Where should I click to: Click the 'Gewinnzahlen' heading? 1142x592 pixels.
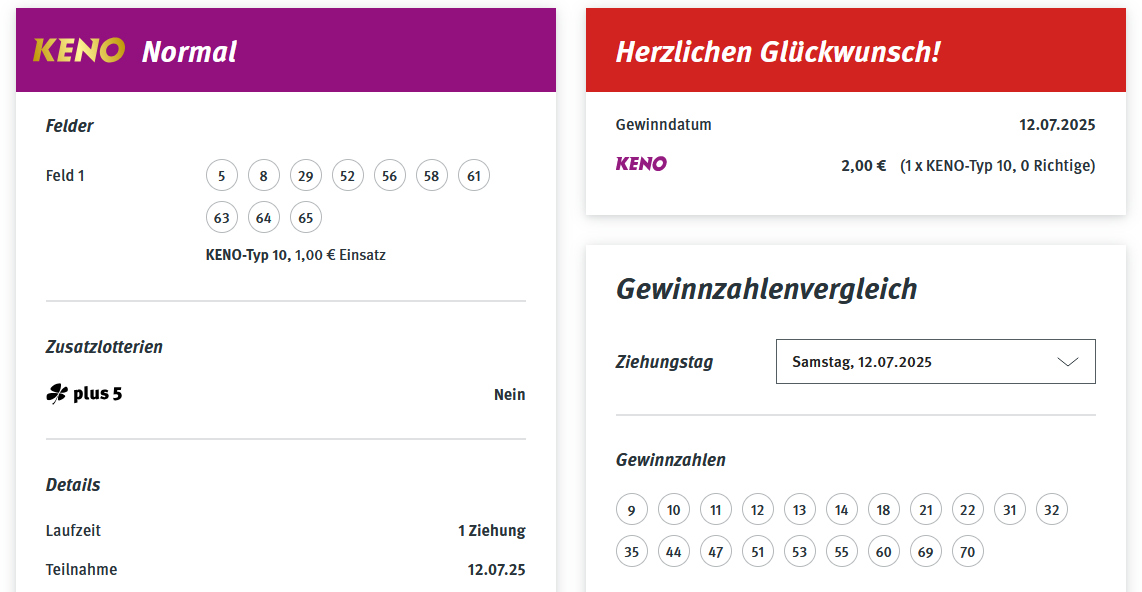click(671, 460)
